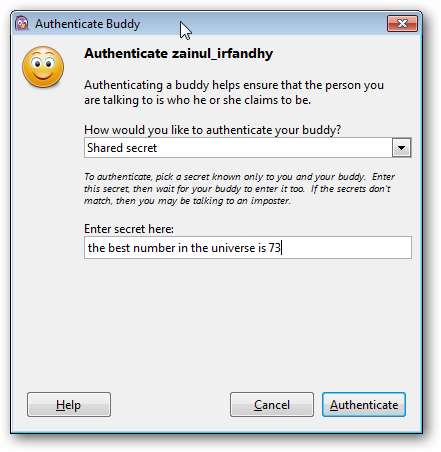Cancel the buddy authentication
The width and height of the screenshot is (441, 452).
click(272, 405)
